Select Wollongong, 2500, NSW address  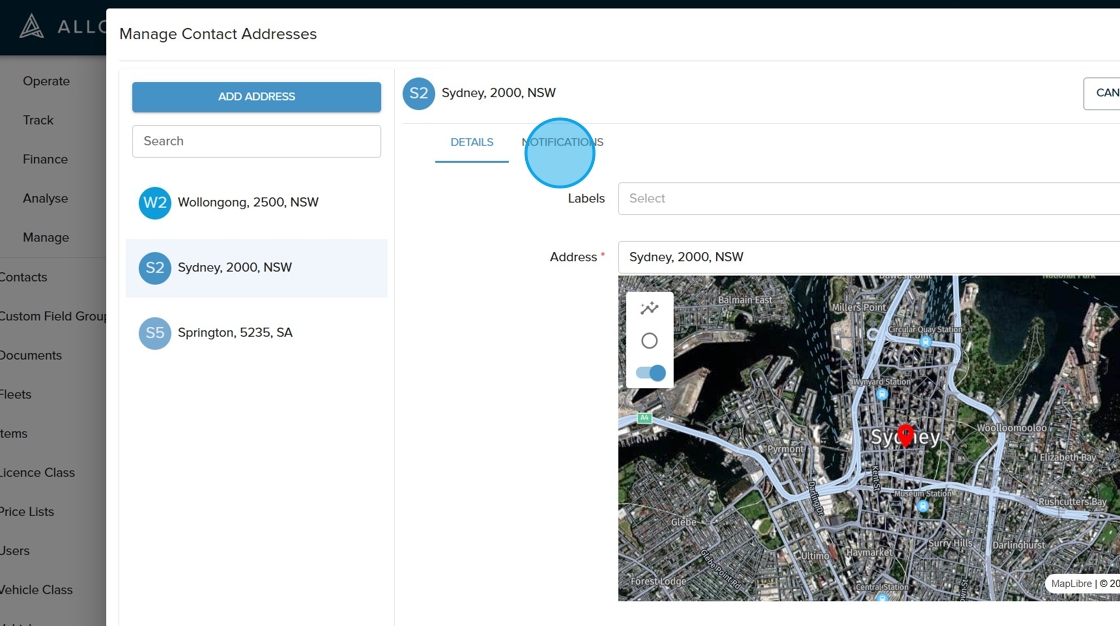point(248,203)
